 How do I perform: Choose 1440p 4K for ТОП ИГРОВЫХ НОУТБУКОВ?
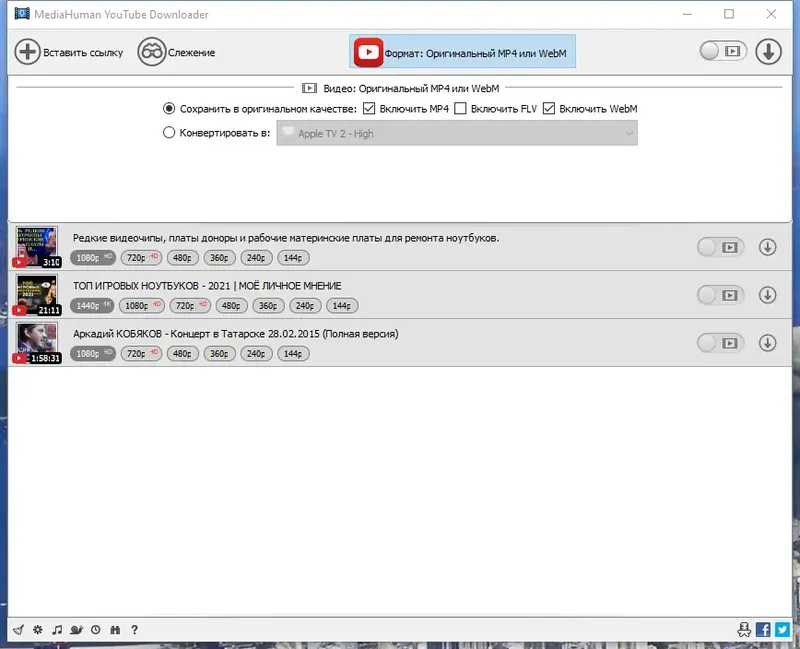[92, 306]
